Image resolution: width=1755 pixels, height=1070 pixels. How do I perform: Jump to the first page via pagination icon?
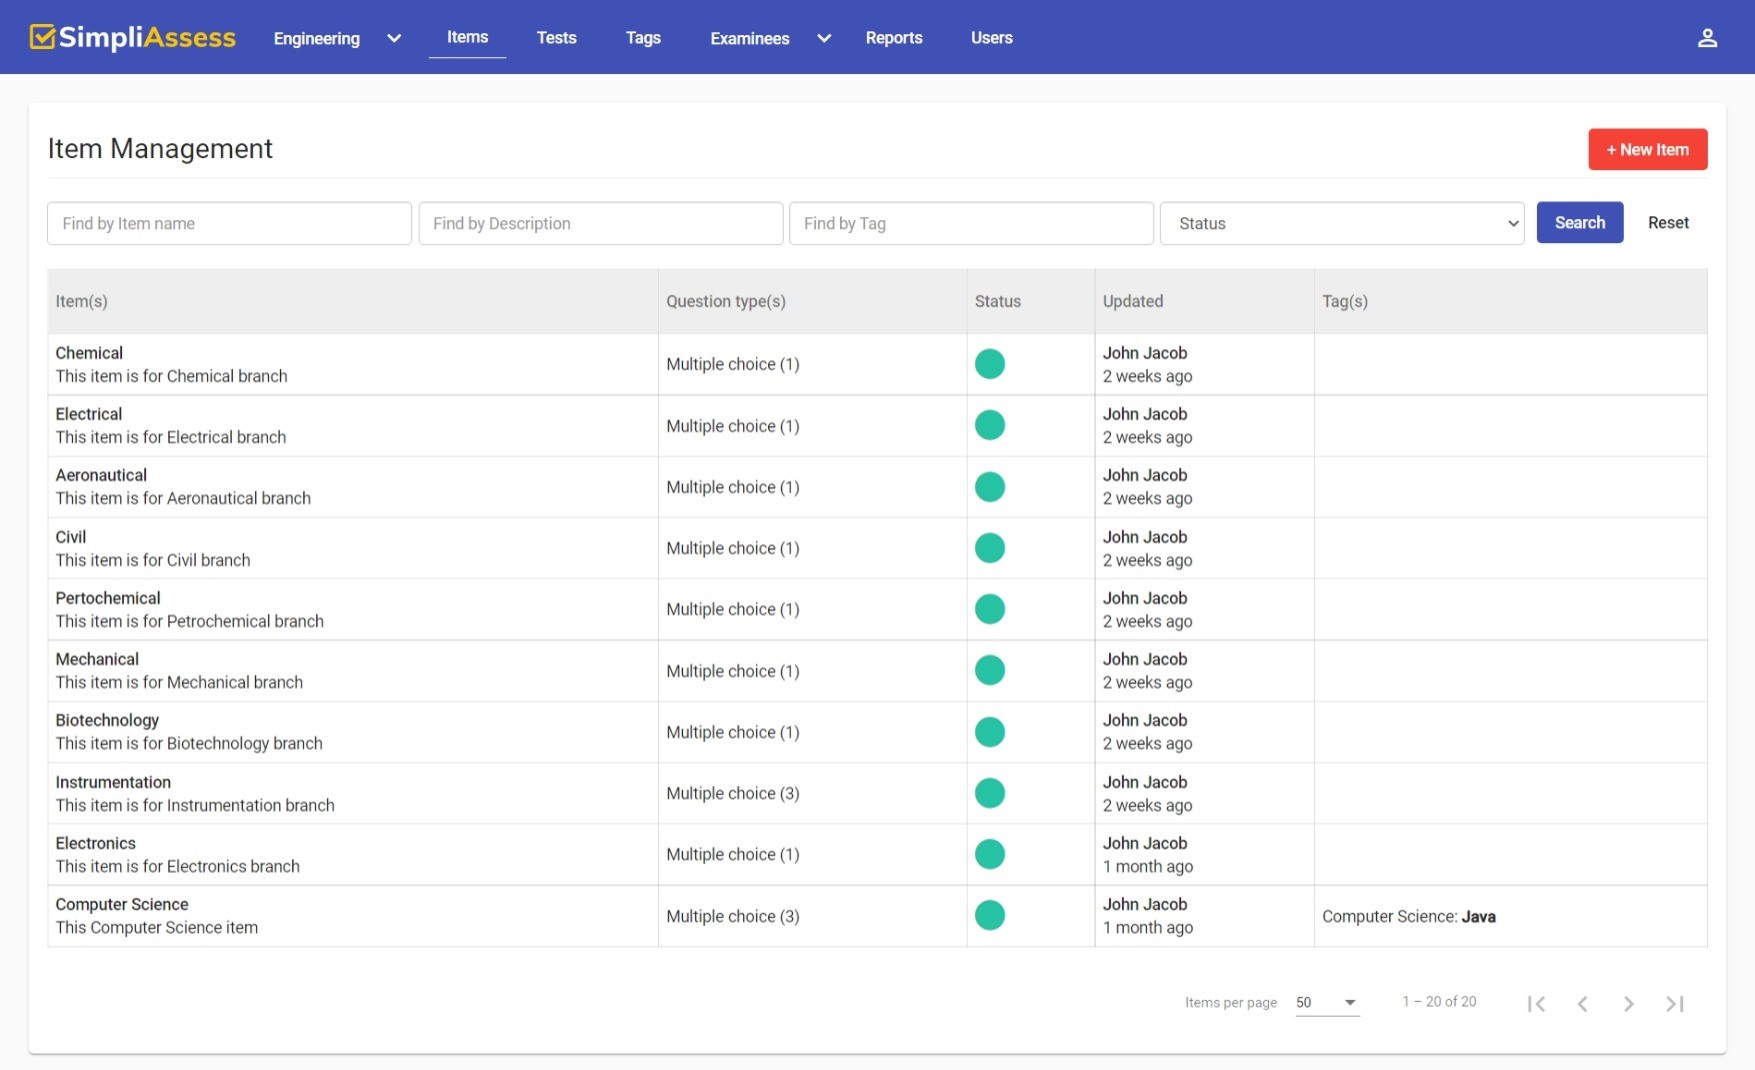pos(1537,1003)
